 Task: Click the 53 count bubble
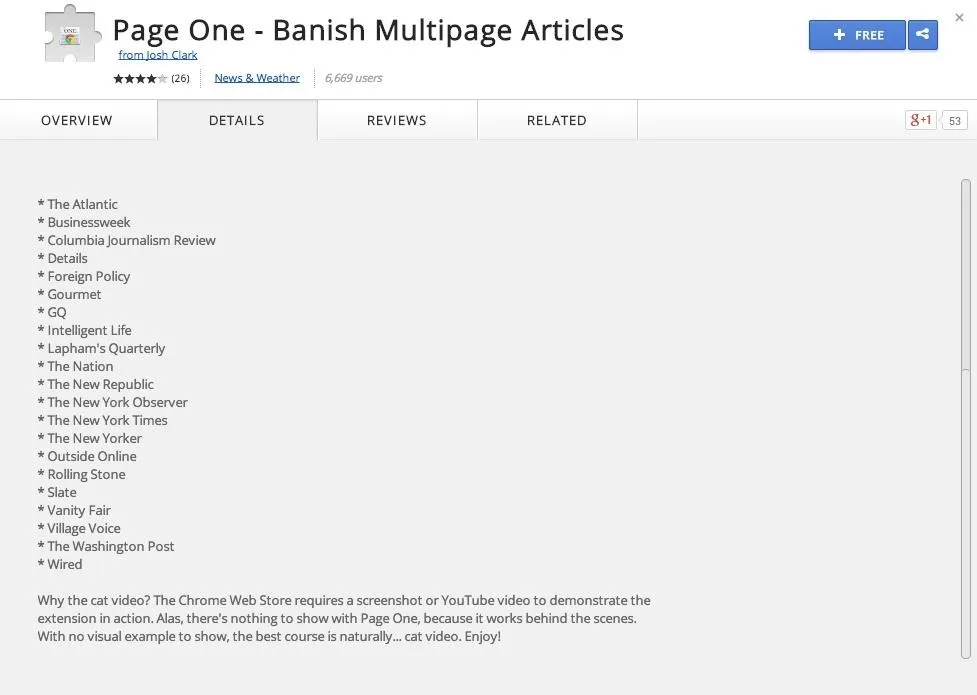coord(955,120)
